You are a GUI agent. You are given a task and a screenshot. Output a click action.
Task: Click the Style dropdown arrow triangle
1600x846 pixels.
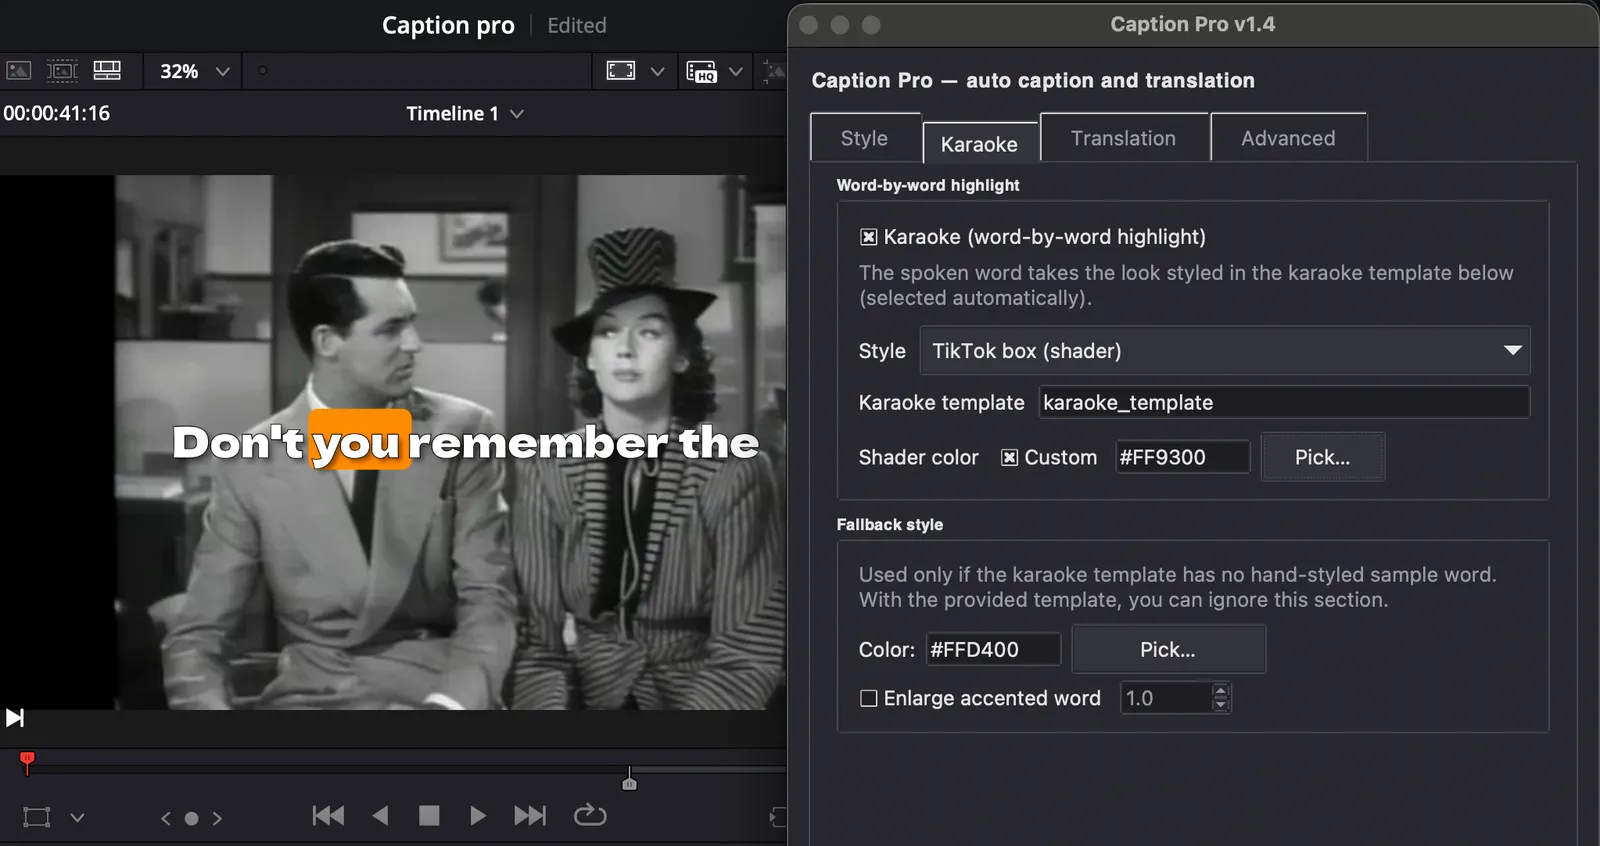coord(1512,350)
